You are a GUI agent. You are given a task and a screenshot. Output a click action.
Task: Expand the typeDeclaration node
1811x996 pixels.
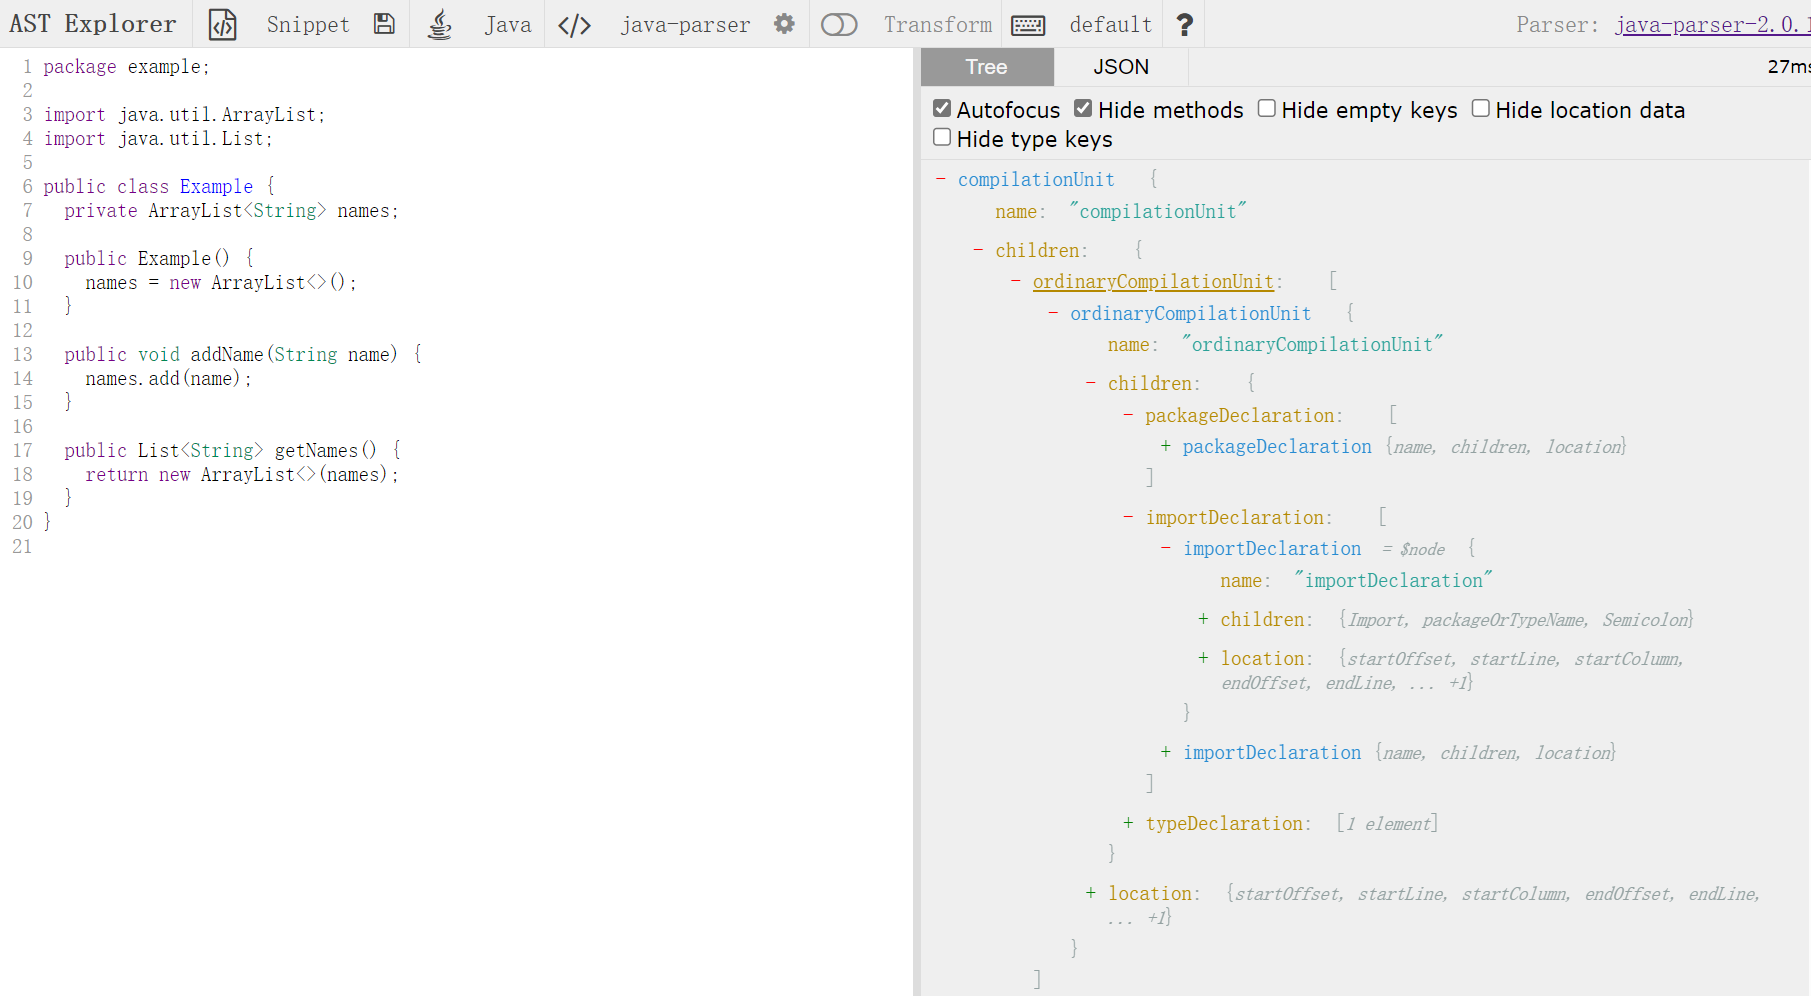click(x=1128, y=823)
